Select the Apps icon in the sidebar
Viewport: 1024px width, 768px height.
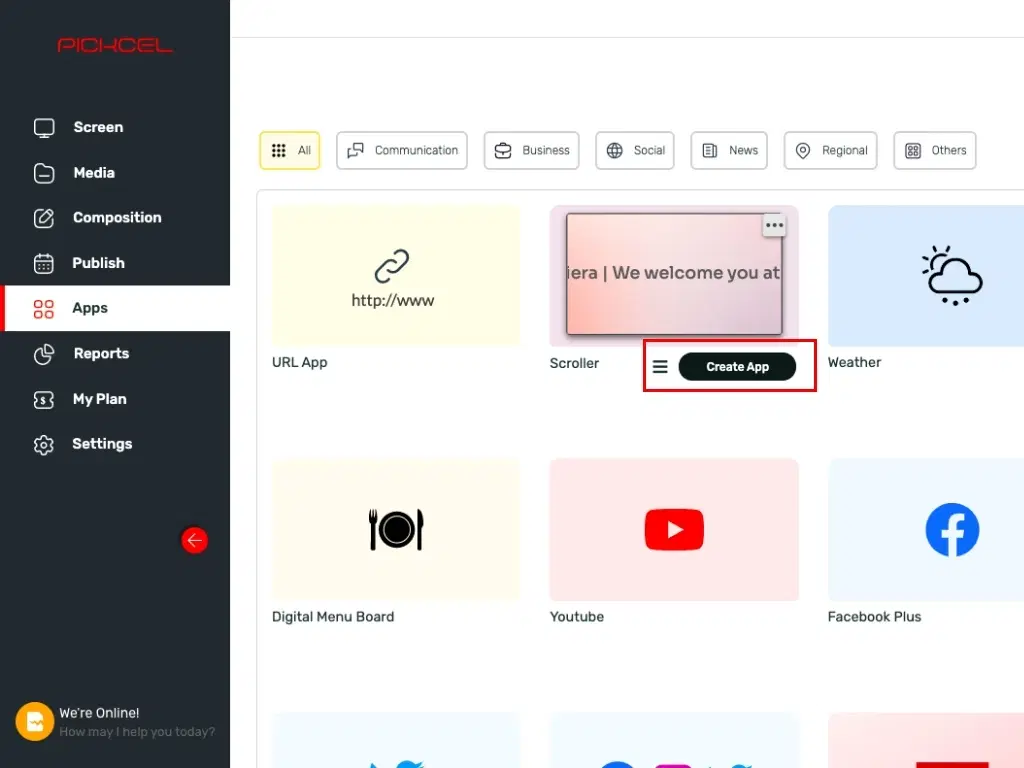point(44,308)
